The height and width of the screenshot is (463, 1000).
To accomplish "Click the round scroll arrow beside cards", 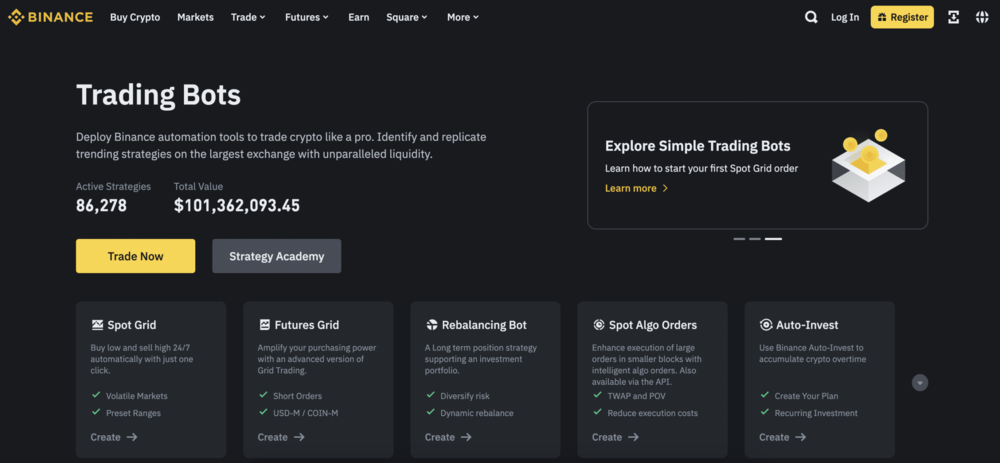I will [x=920, y=383].
